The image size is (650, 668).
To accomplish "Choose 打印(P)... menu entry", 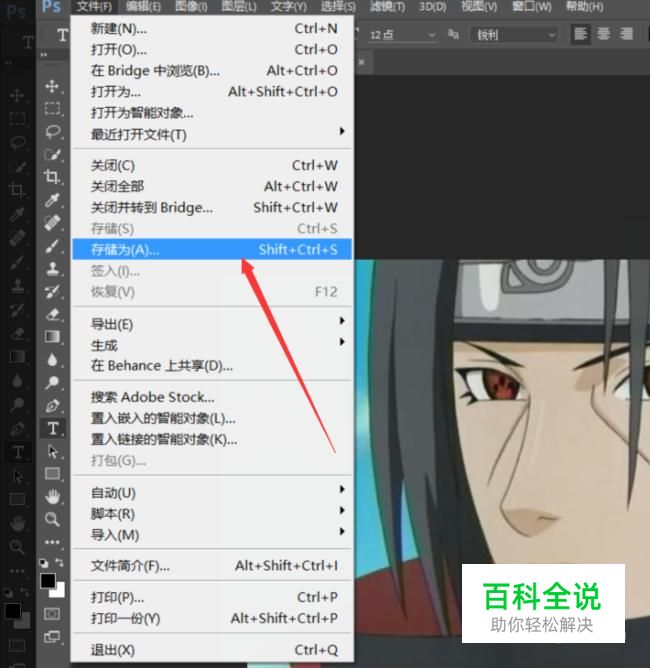I will [x=212, y=597].
